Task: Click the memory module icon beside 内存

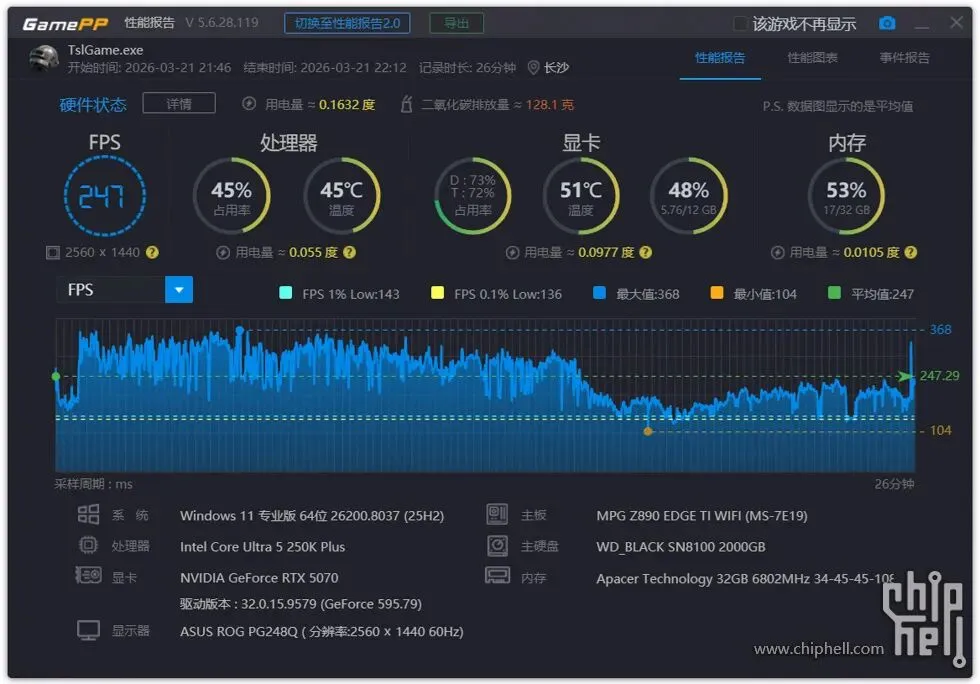Action: pyautogui.click(x=498, y=575)
